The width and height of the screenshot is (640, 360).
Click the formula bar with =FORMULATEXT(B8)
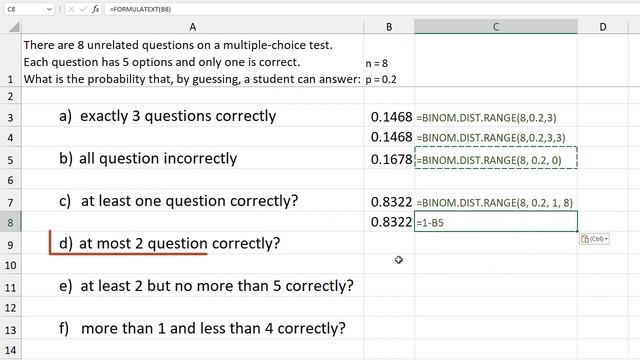371,9
